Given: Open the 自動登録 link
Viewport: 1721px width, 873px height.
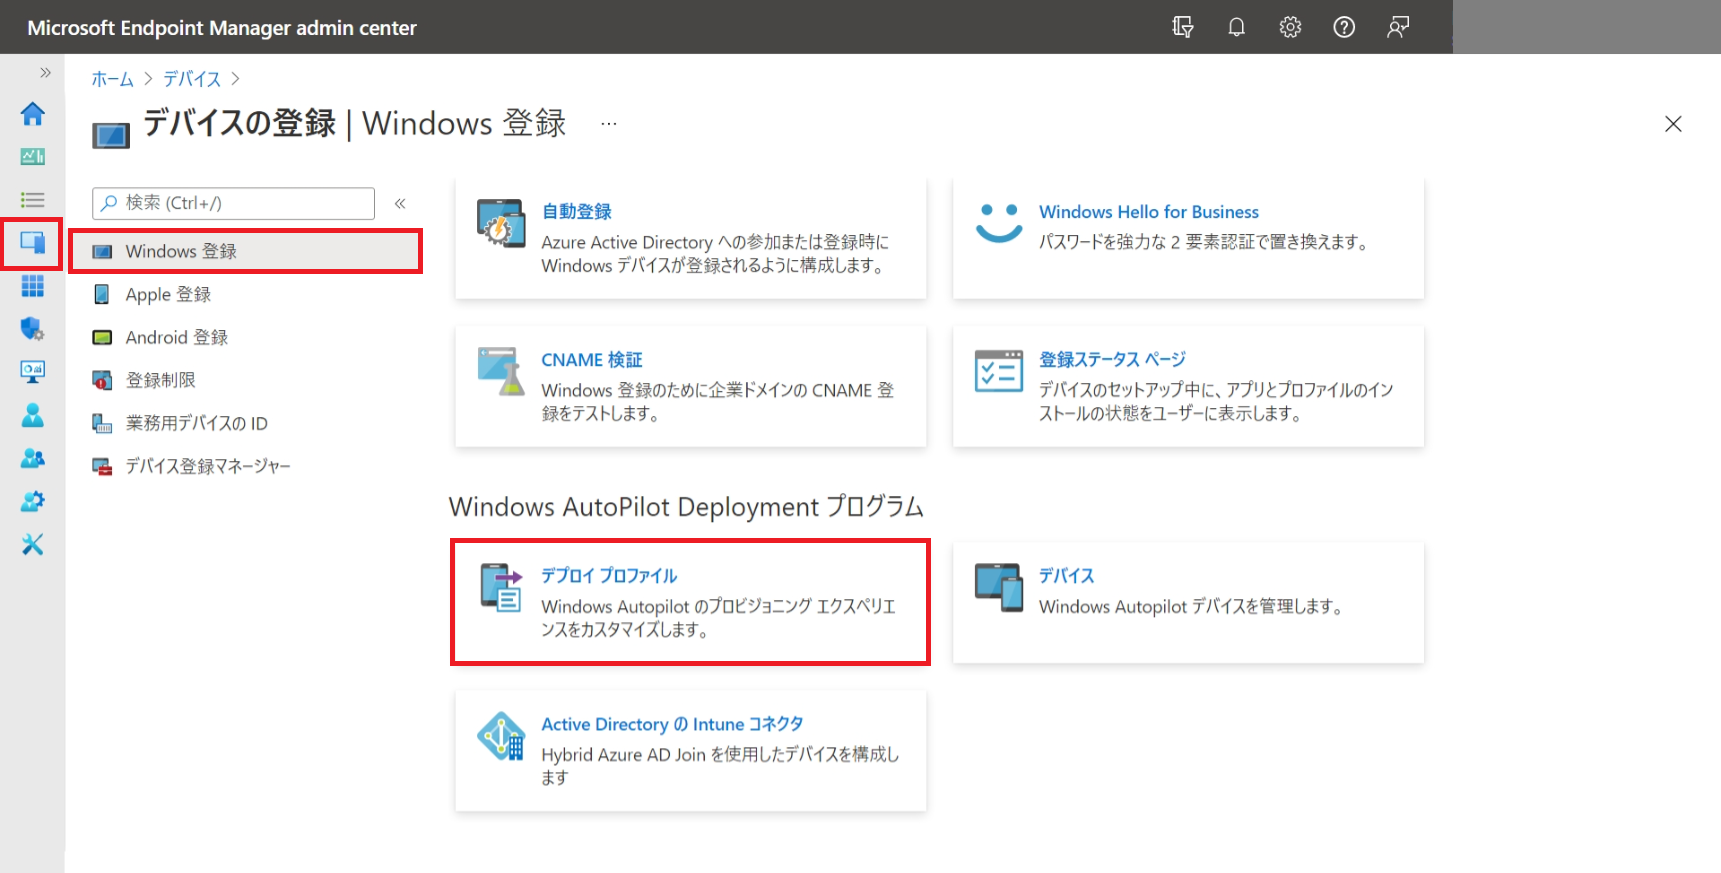Looking at the screenshot, I should click(577, 211).
